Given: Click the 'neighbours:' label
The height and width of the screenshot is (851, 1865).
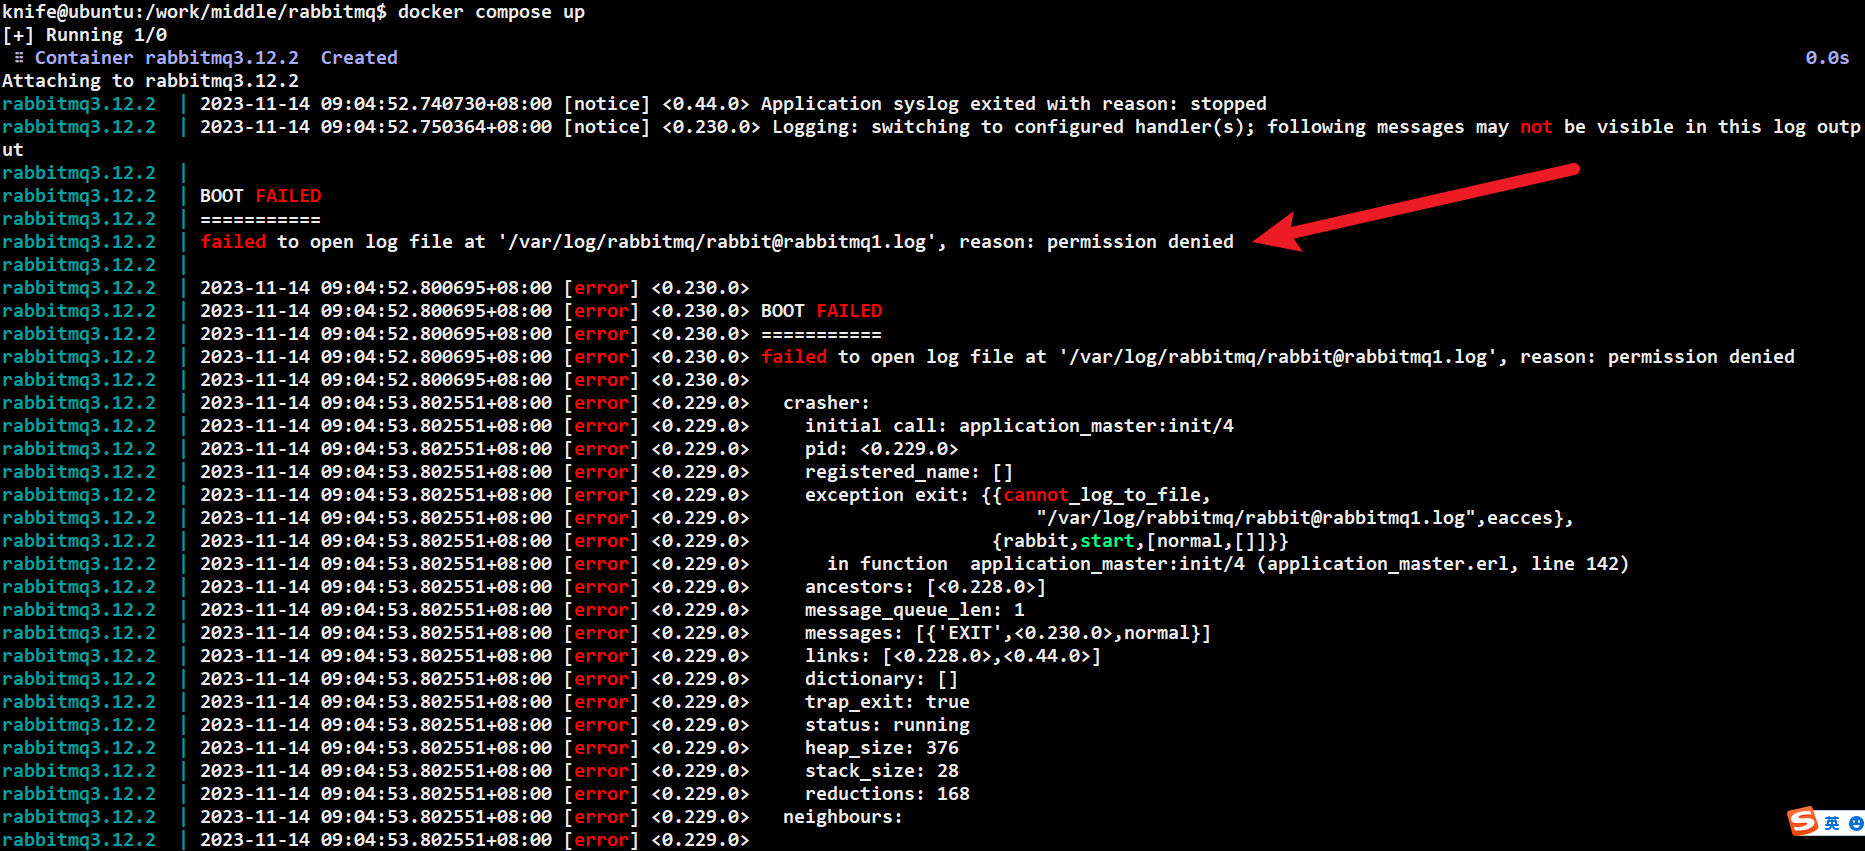Looking at the screenshot, I should pyautogui.click(x=843, y=817).
